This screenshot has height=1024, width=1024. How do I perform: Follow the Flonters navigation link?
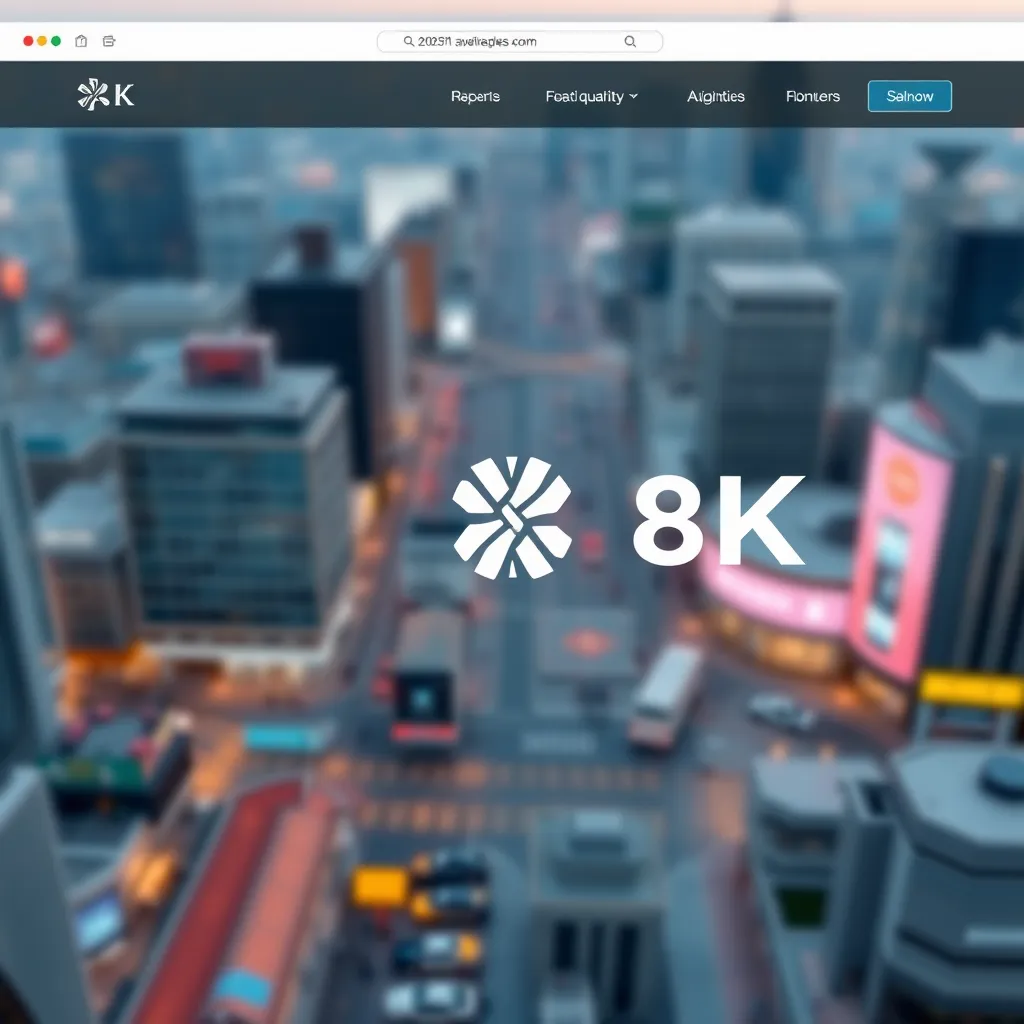pyautogui.click(x=812, y=96)
